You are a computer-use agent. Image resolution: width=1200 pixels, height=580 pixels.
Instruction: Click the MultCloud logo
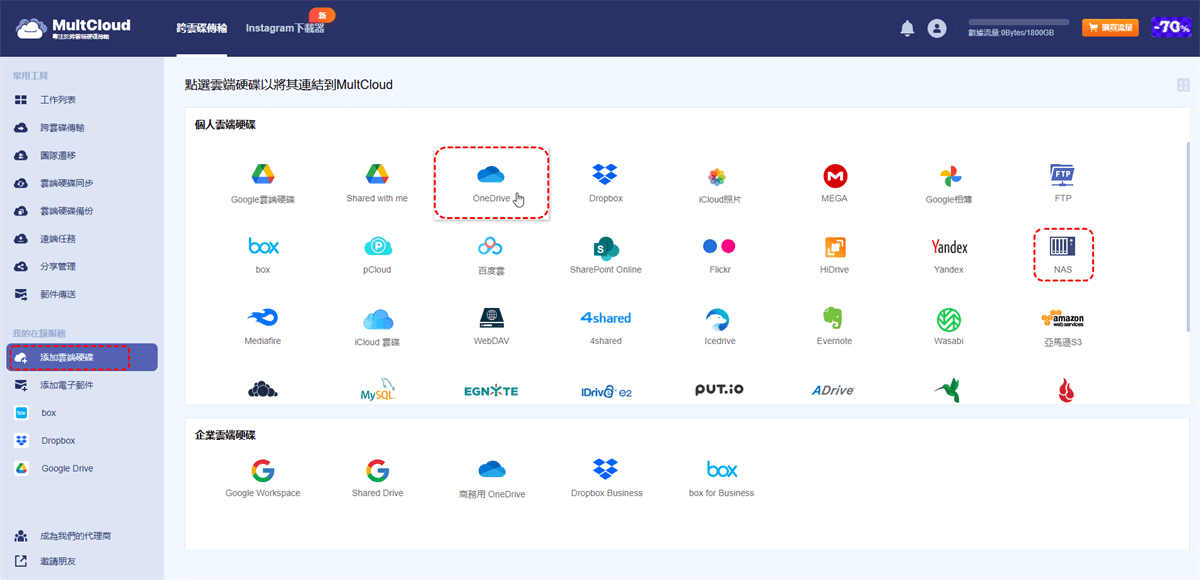pos(73,28)
